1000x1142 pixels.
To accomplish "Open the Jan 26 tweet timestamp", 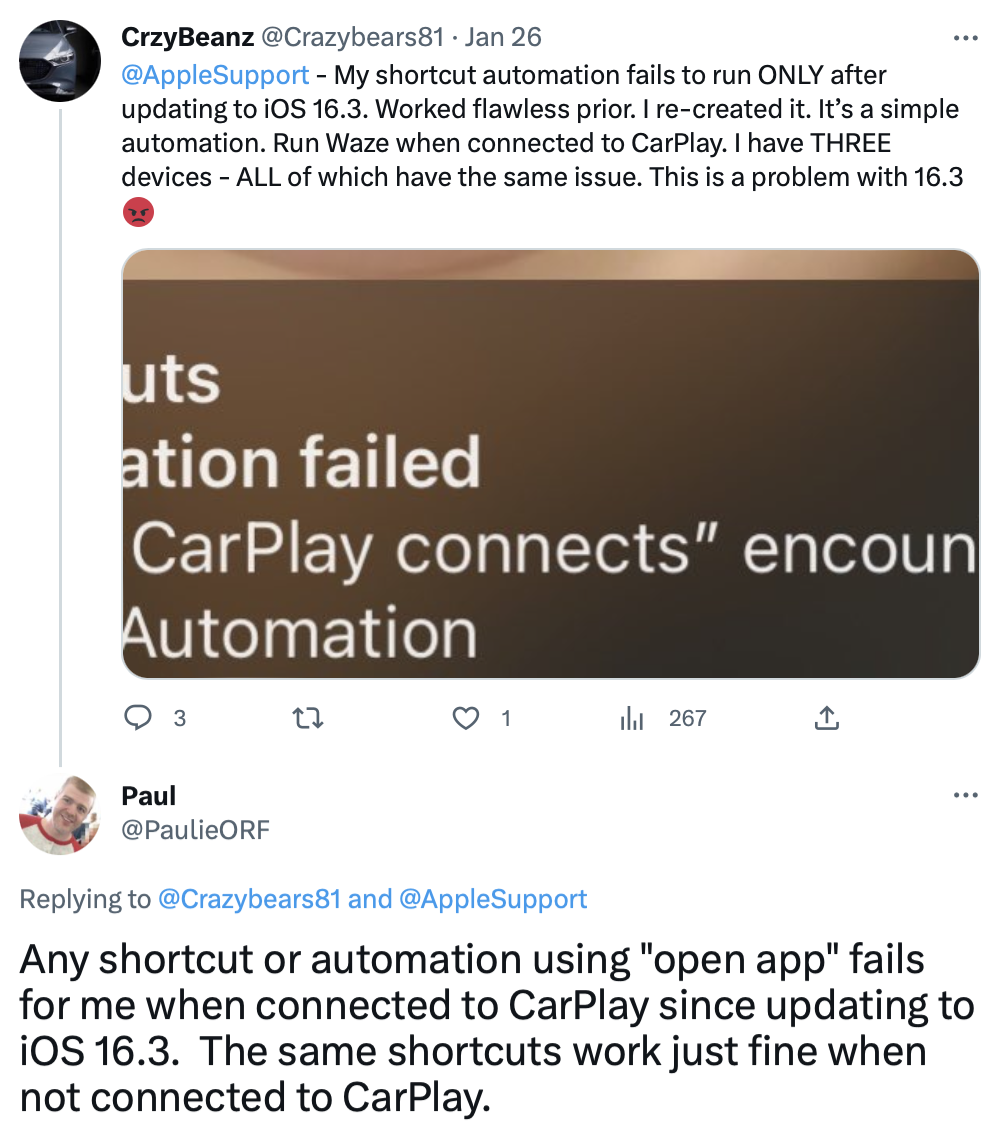I will click(503, 37).
